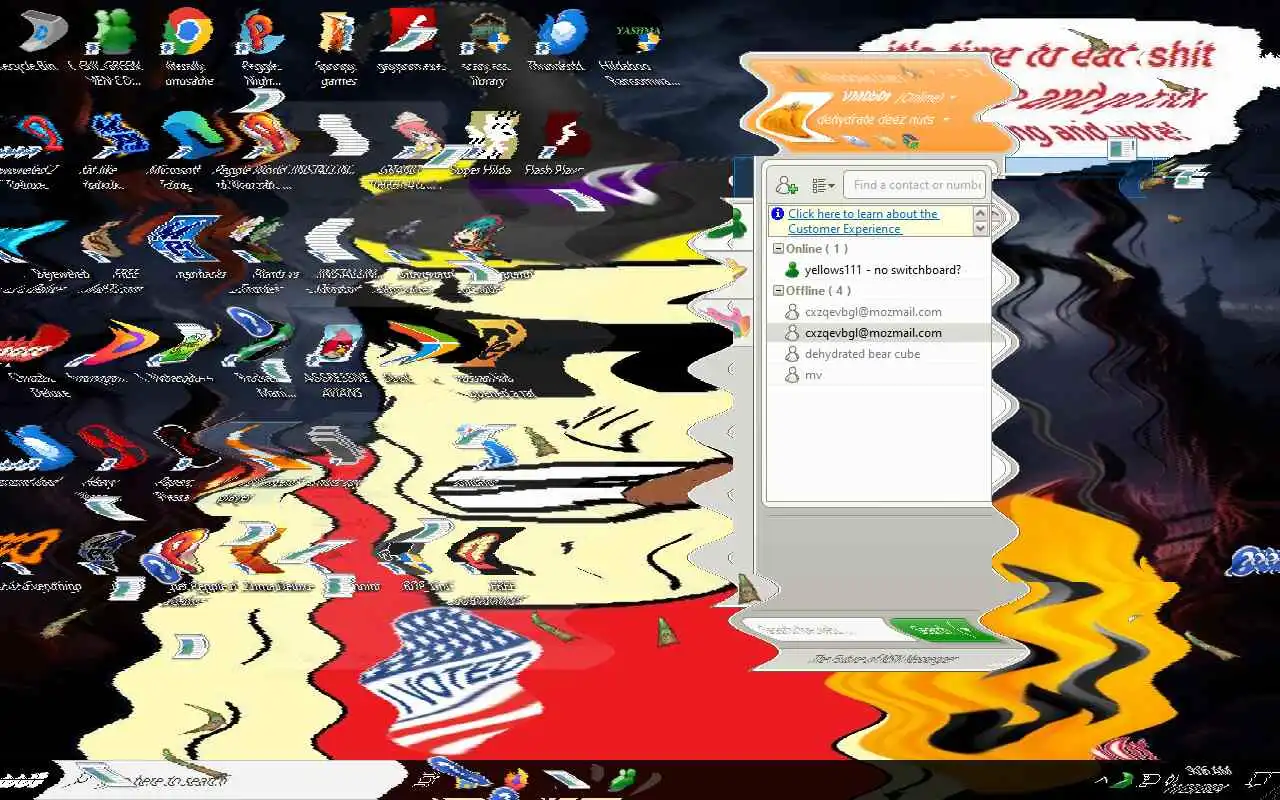Collapse the Offline ( 4 ) contact group
Image resolution: width=1280 pixels, height=800 pixels.
pos(777,291)
